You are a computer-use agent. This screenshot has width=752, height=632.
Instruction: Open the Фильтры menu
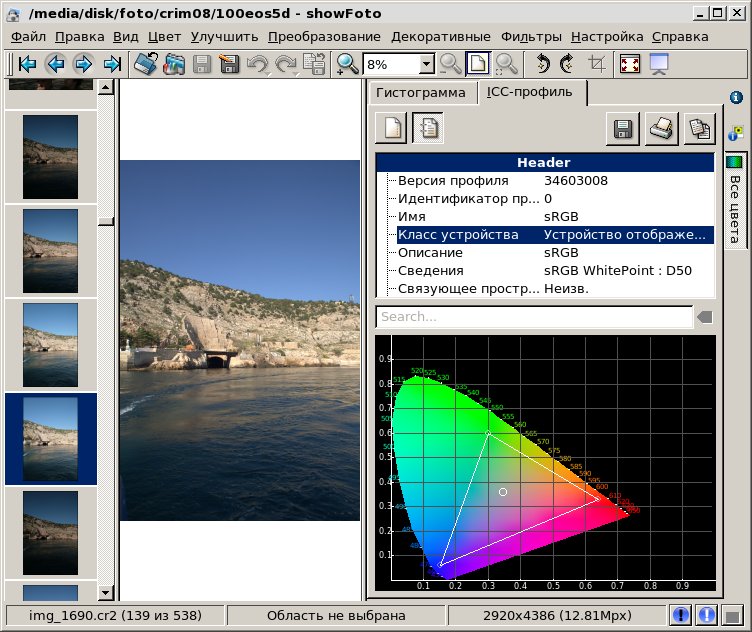pos(530,36)
